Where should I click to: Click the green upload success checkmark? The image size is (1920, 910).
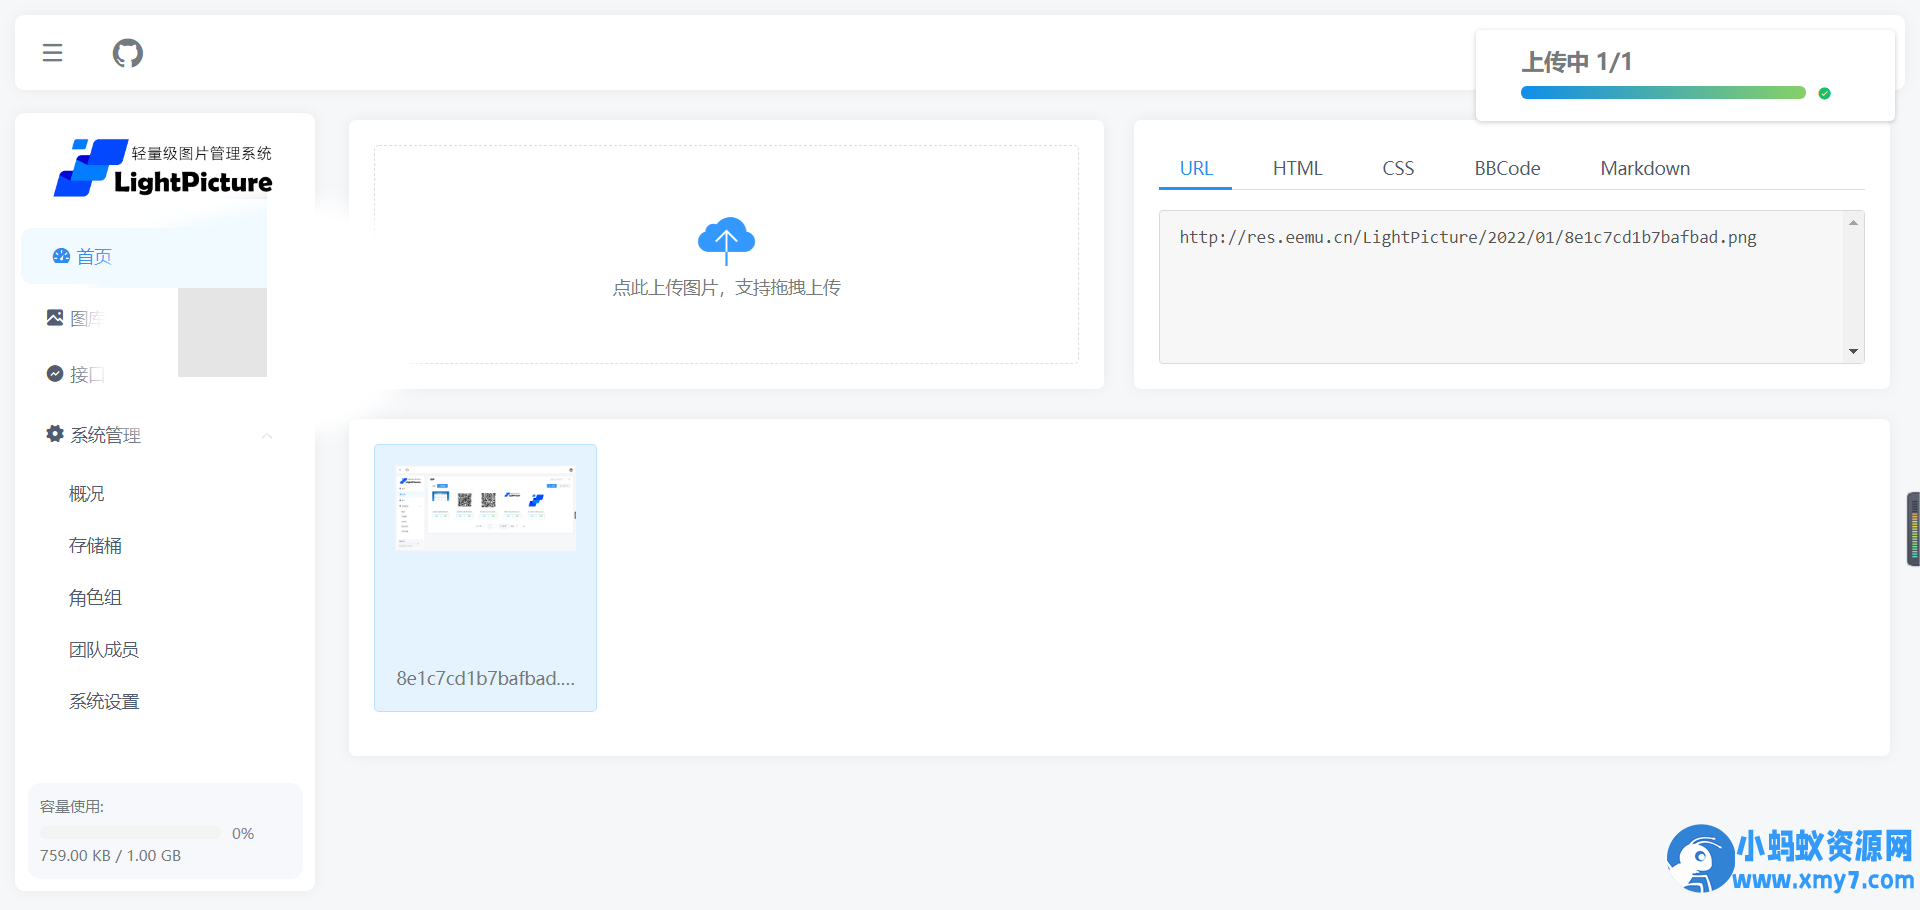1824,93
